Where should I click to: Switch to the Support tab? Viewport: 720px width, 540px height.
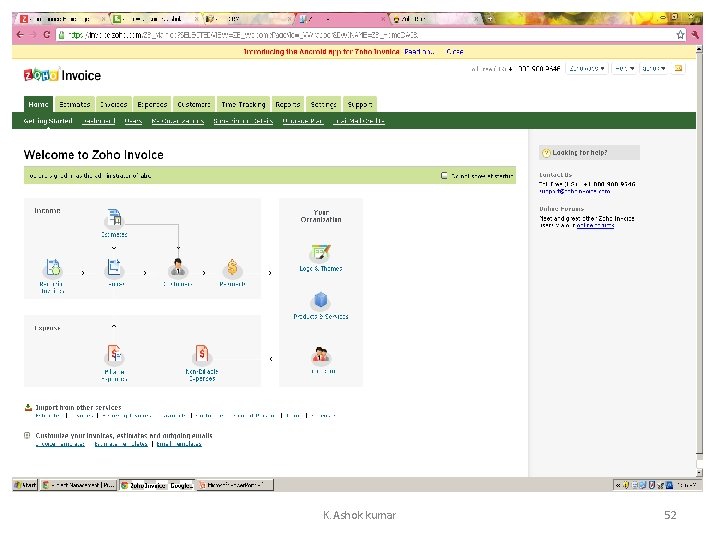click(360, 104)
